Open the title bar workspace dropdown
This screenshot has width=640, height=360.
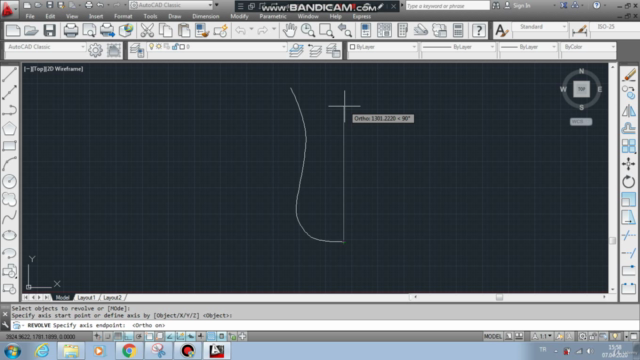pyautogui.click(x=171, y=5)
